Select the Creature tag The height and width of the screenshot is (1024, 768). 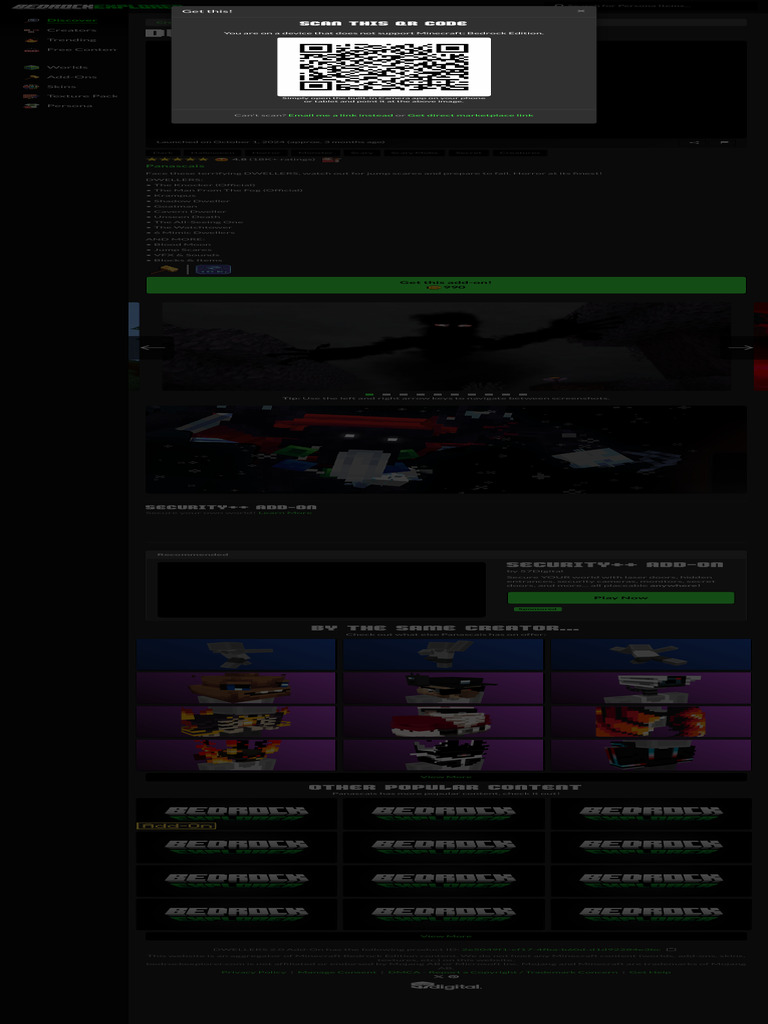[x=520, y=153]
